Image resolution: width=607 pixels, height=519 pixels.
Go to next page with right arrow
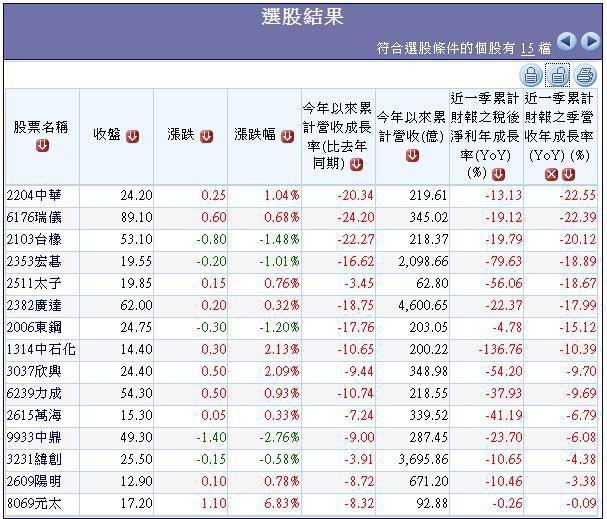590,41
